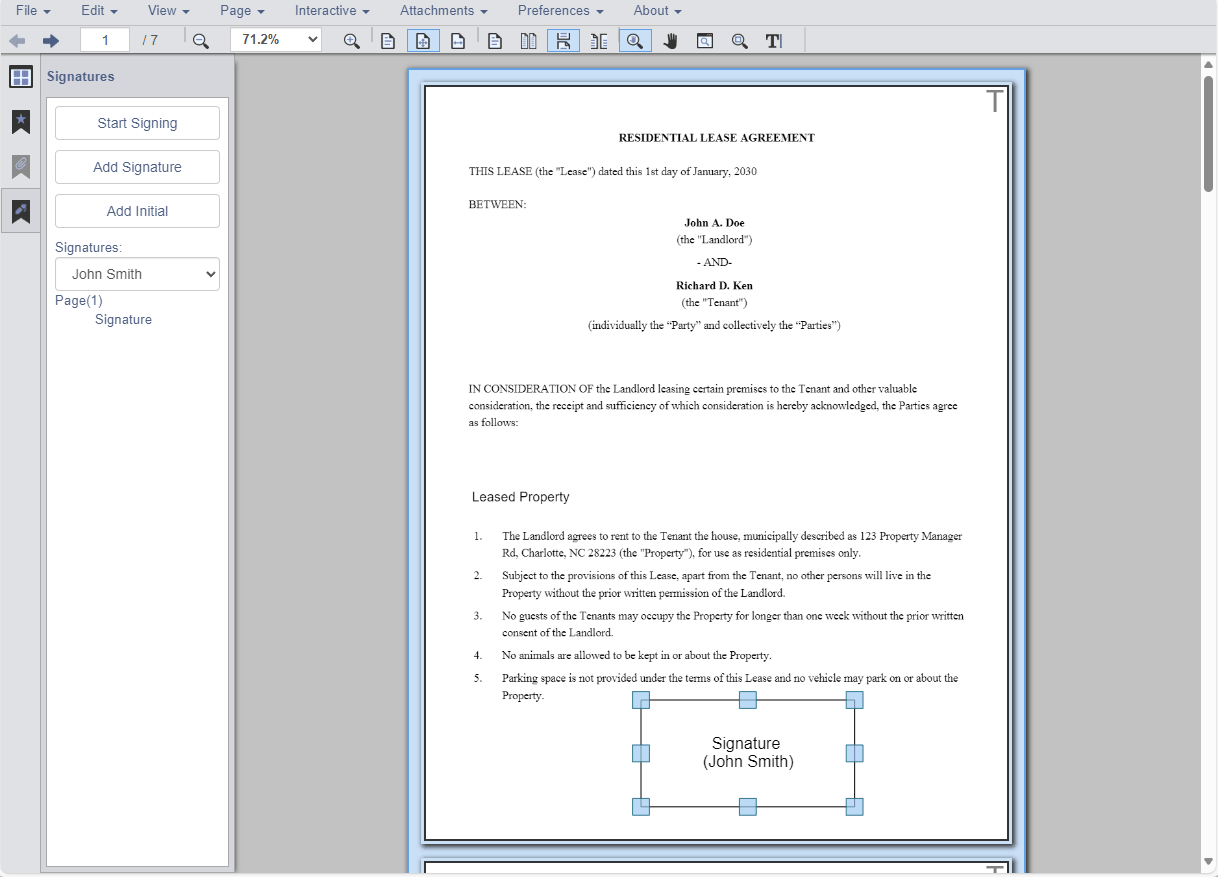Click the zoom out magnifier icon
Image resolution: width=1218 pixels, height=877 pixels.
click(201, 41)
